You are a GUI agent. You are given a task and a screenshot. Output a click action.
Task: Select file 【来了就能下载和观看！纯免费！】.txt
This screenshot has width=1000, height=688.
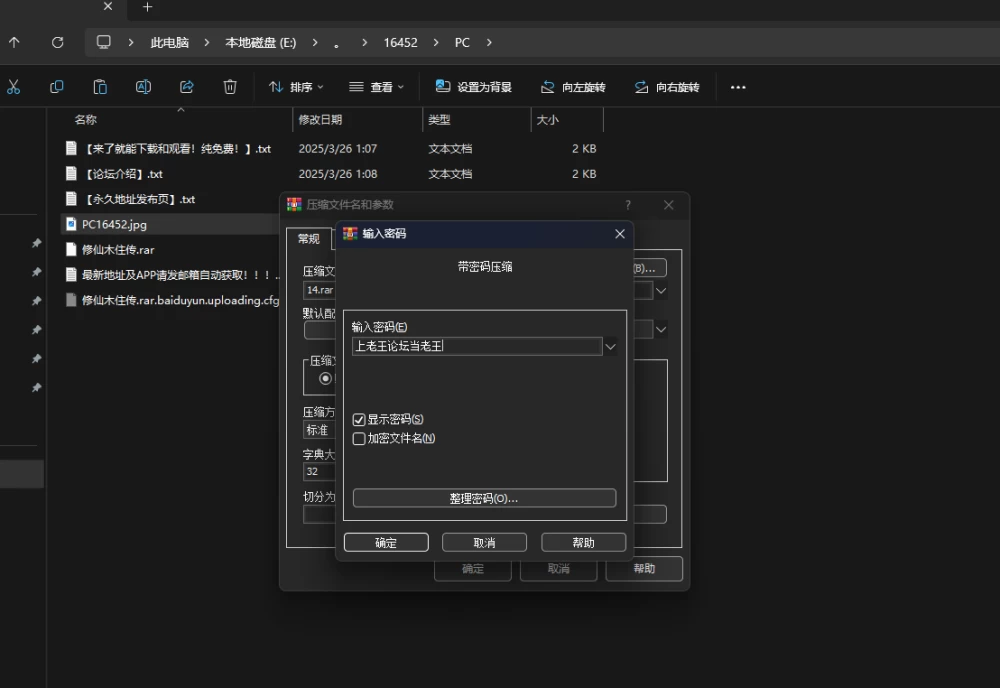[177, 149]
